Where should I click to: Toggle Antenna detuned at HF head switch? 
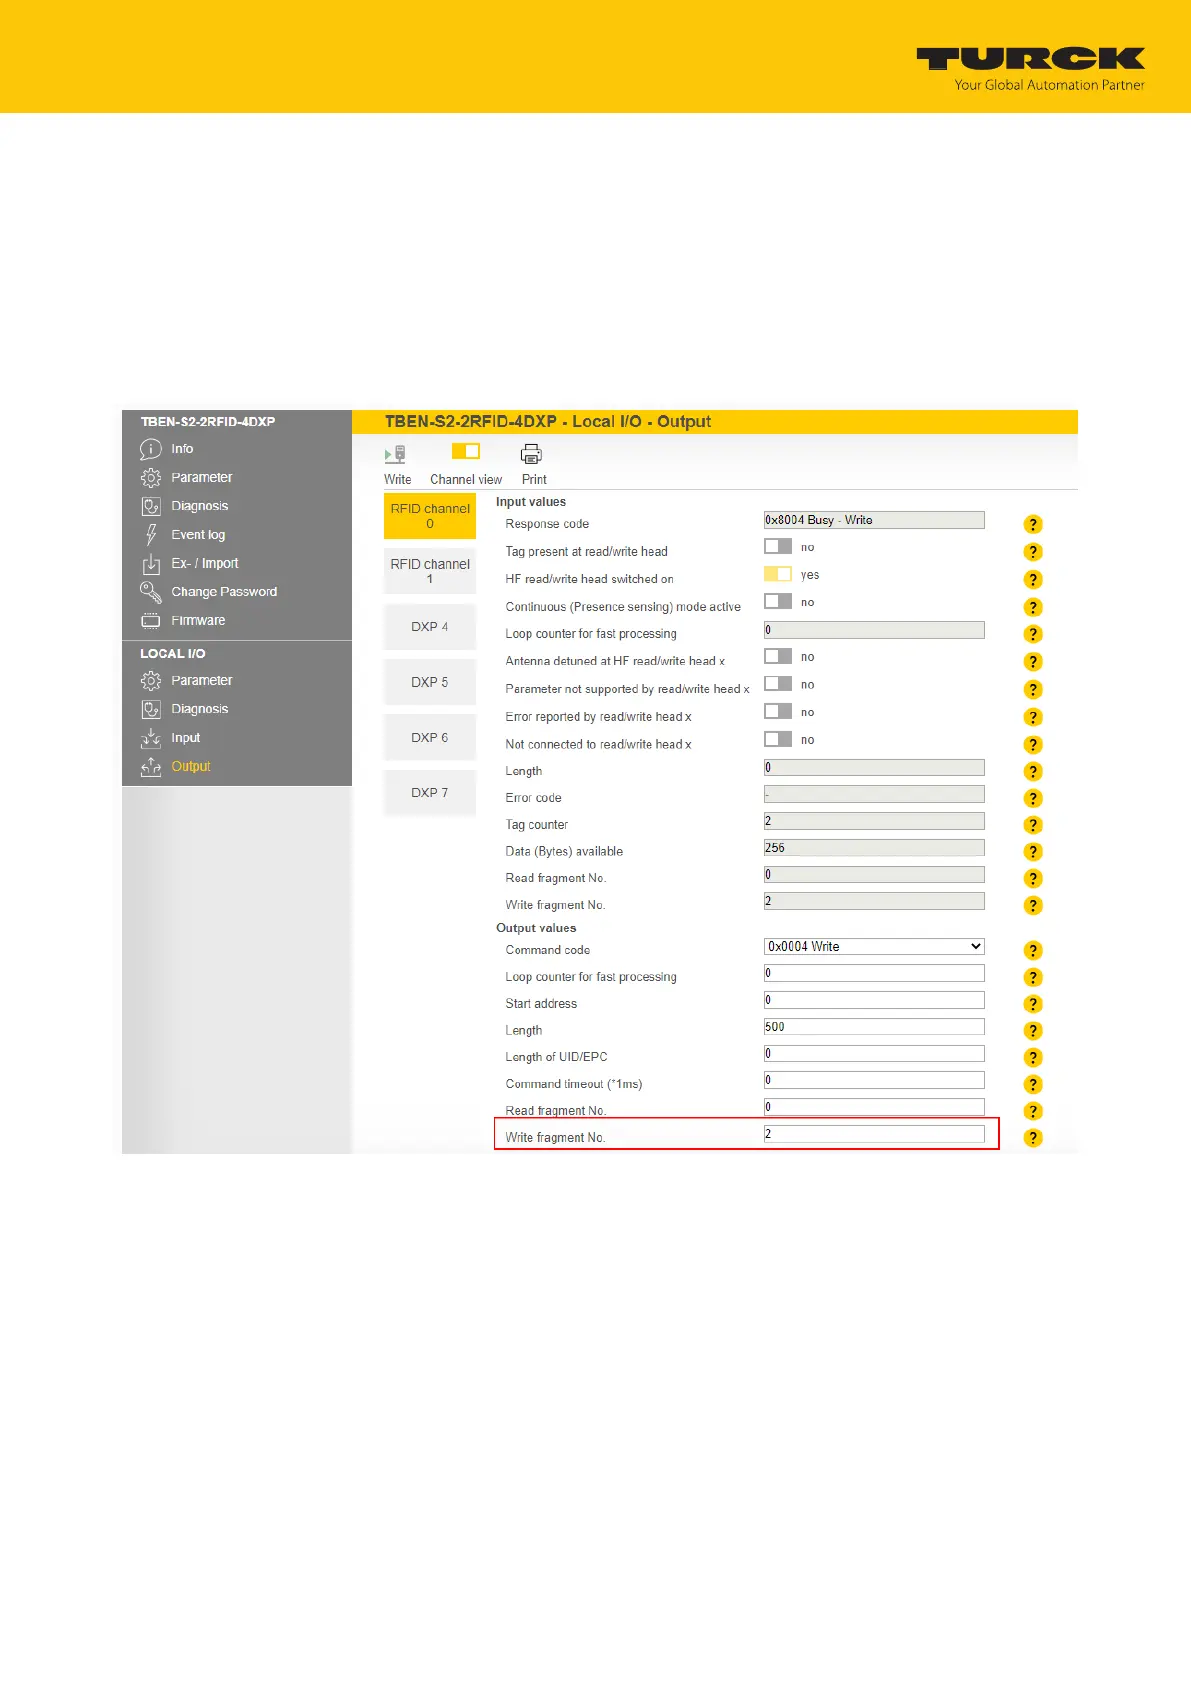778,656
